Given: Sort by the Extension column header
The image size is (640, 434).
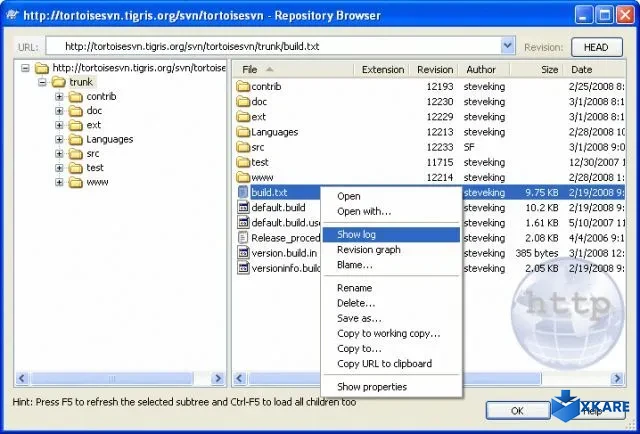Looking at the screenshot, I should [383, 69].
